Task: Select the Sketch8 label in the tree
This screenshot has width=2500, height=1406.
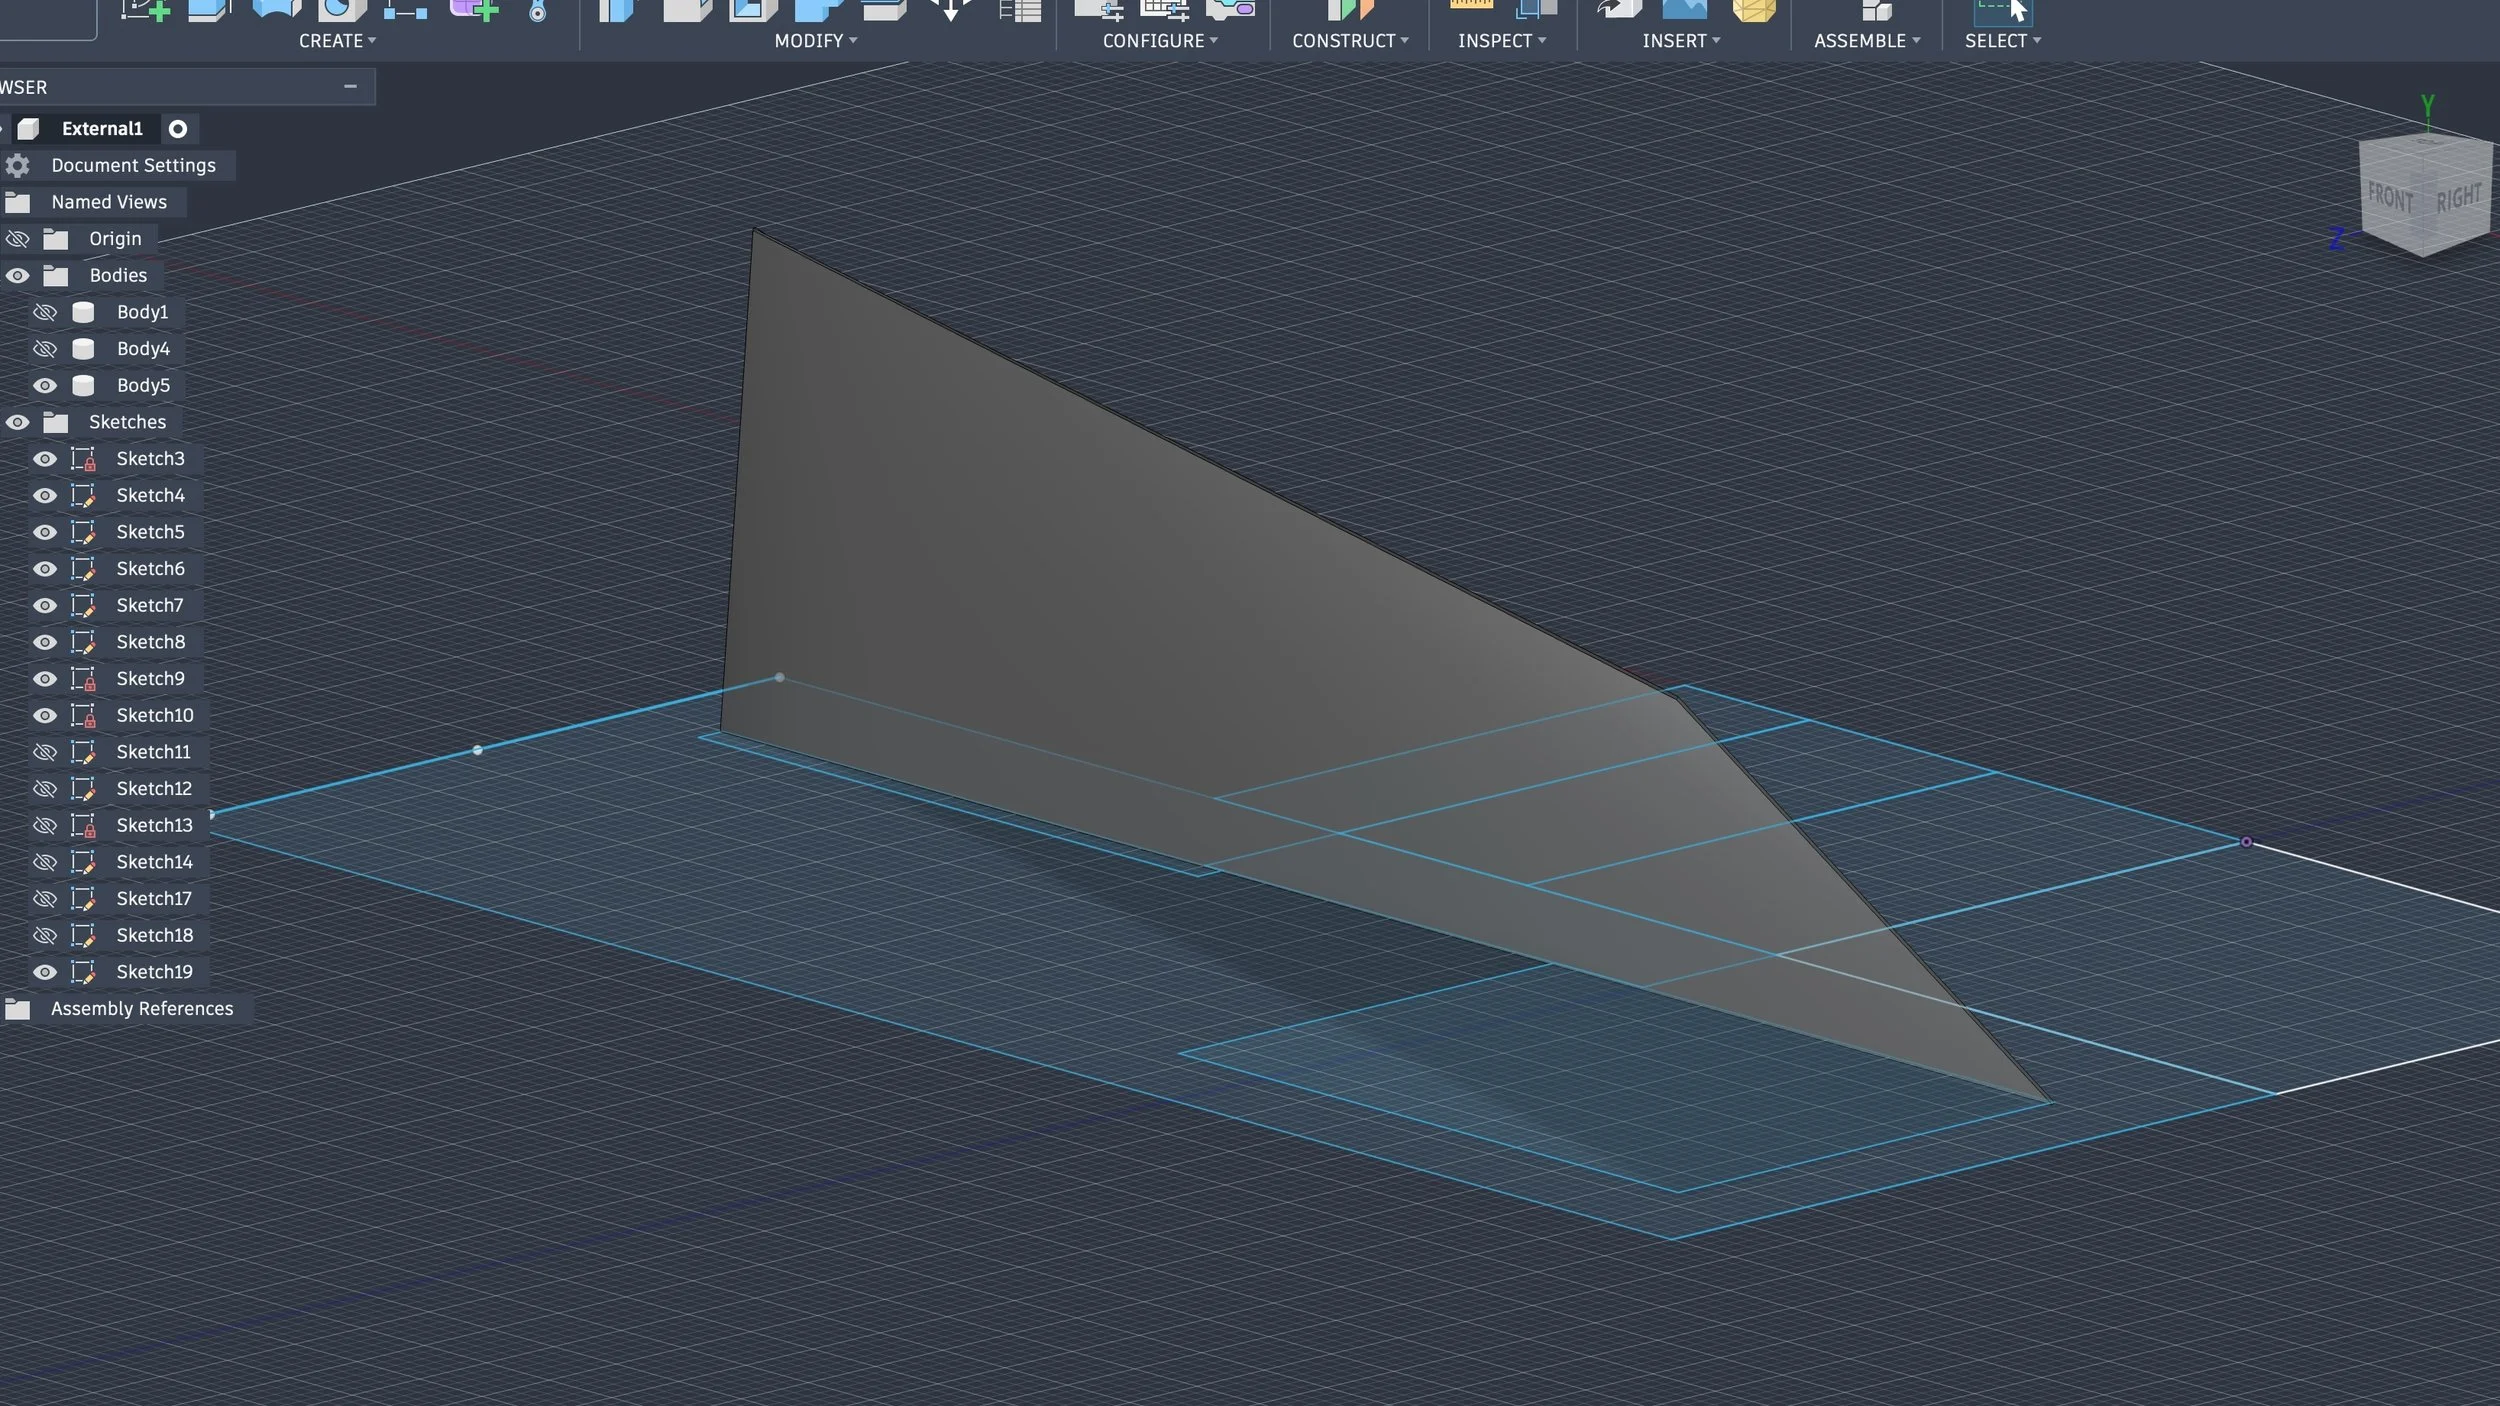Action: tap(151, 642)
